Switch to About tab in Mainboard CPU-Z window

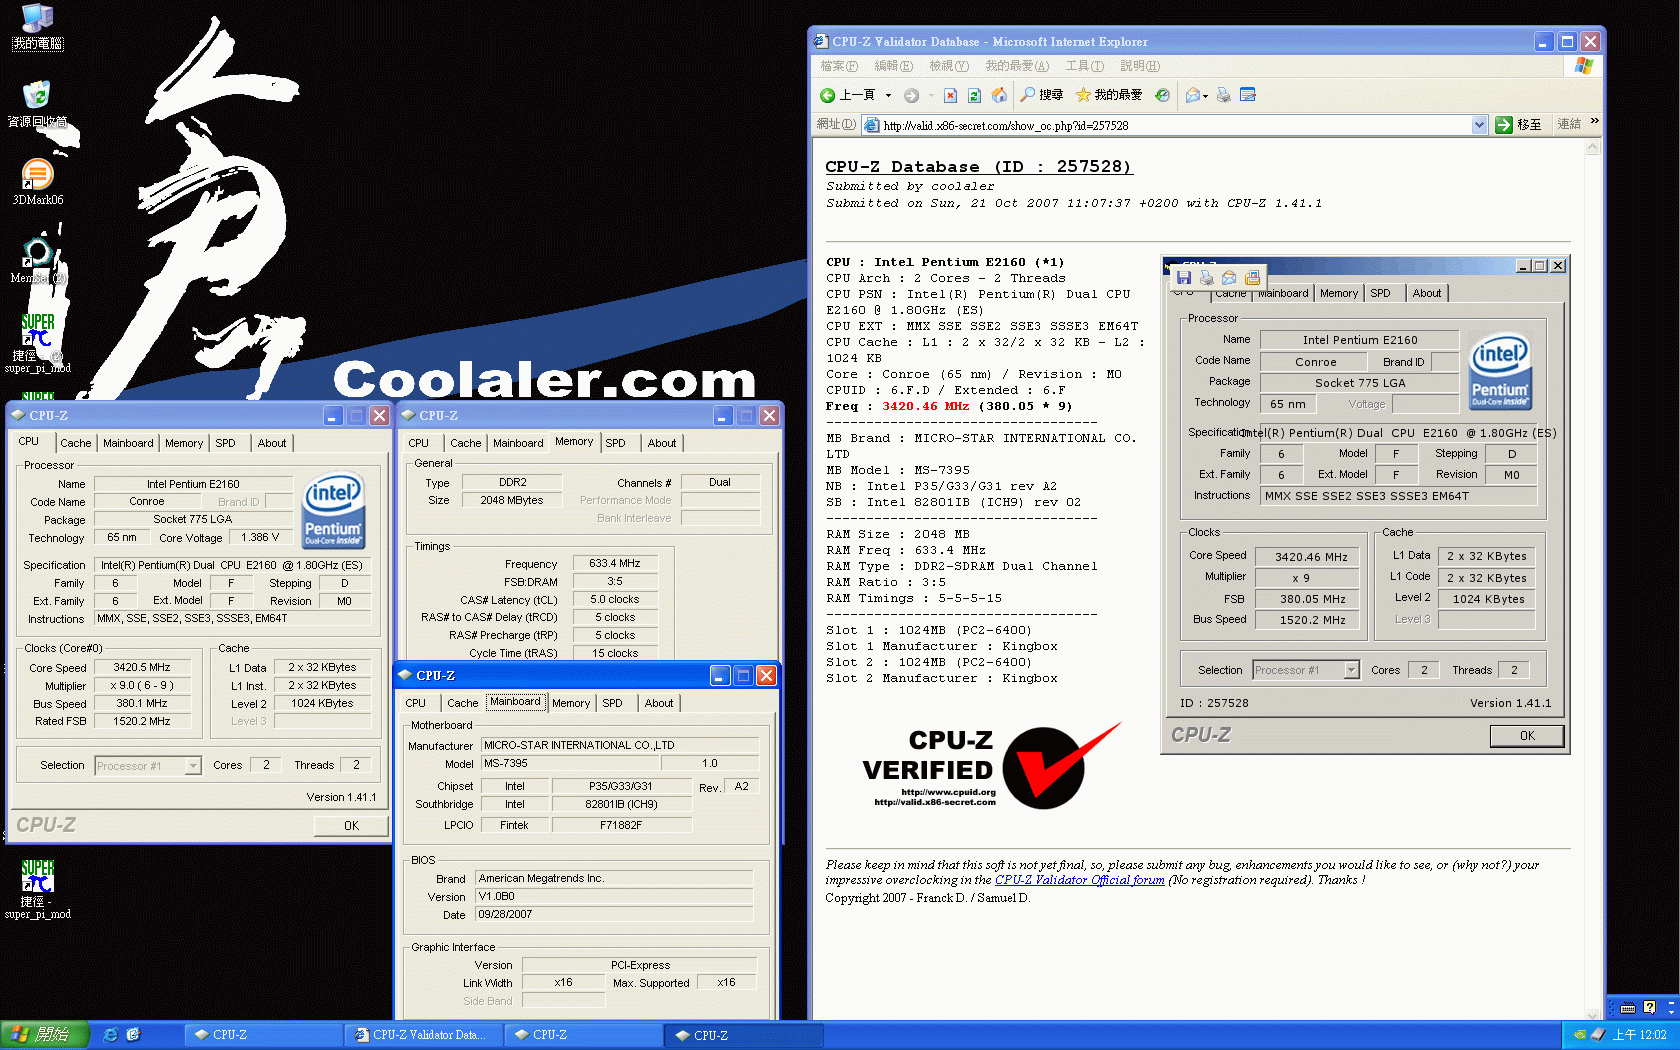(x=659, y=703)
